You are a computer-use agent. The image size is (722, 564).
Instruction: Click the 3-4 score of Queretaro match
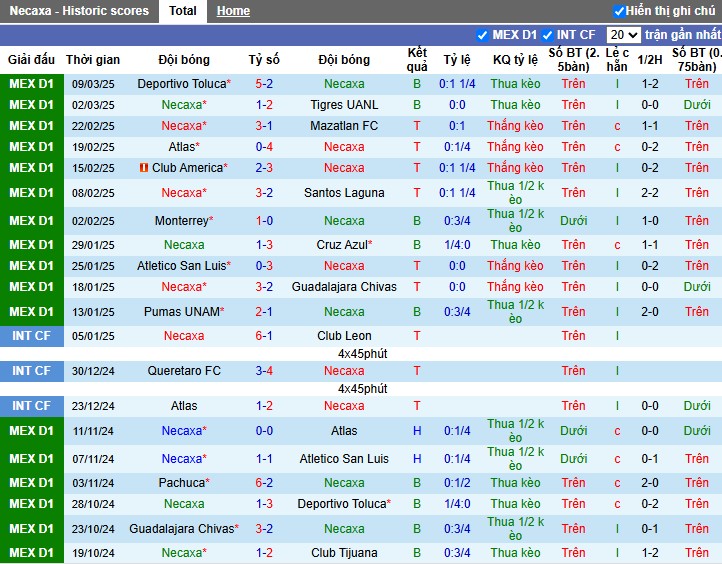[x=264, y=371]
